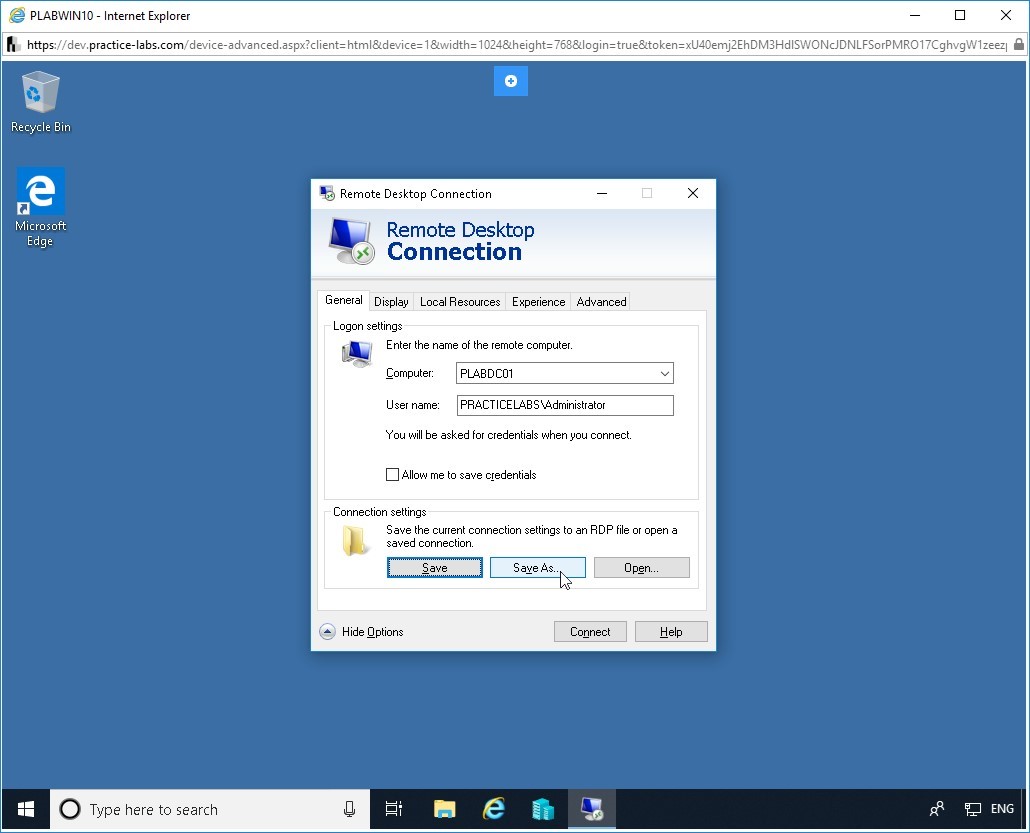Click the Type here to search box

pos(210,809)
